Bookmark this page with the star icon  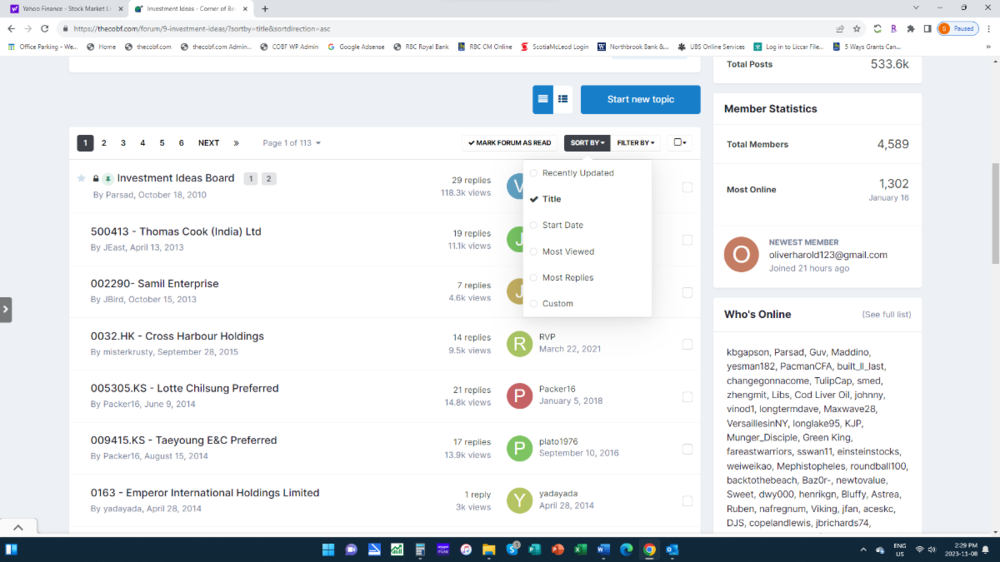click(x=857, y=29)
